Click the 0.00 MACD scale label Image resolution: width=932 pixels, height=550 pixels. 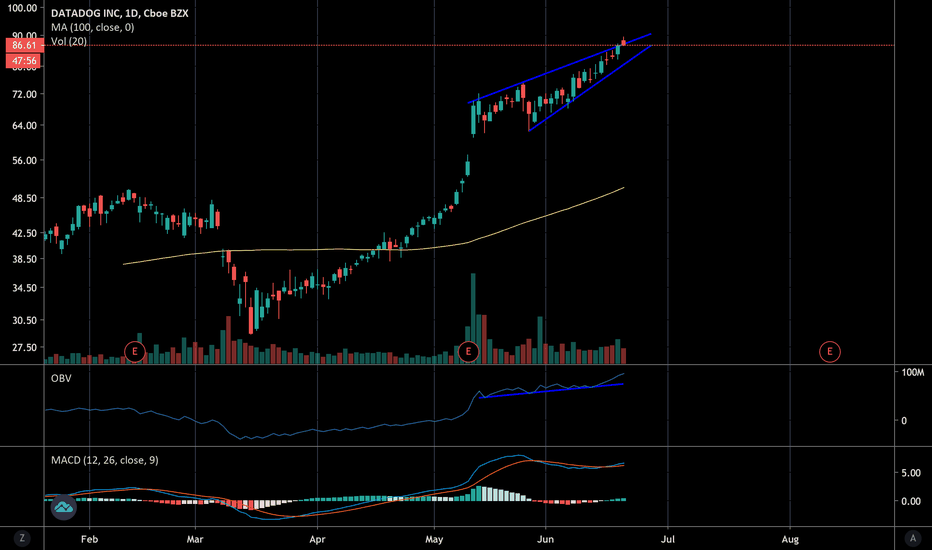tap(911, 501)
